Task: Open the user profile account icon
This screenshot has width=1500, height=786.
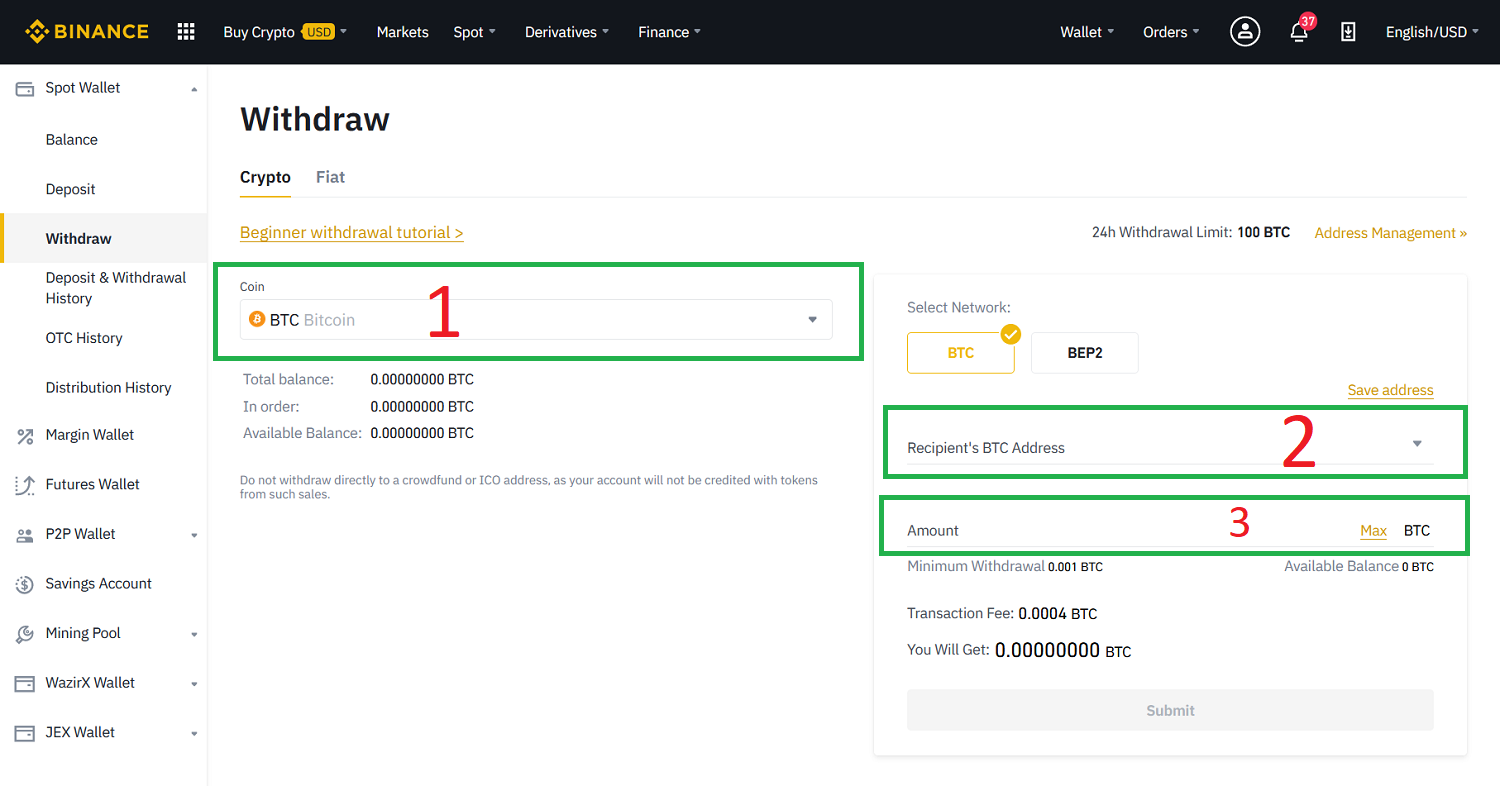Action: point(1245,32)
